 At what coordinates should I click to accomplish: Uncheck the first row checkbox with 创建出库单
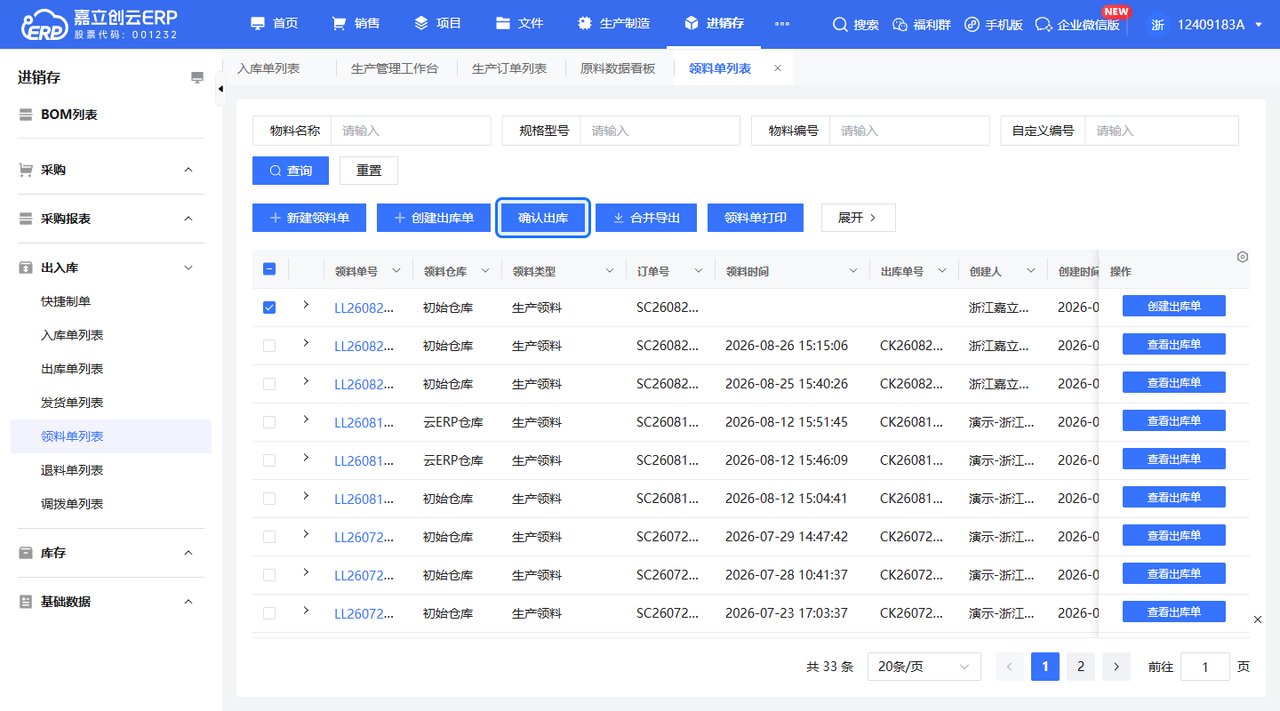[x=269, y=307]
